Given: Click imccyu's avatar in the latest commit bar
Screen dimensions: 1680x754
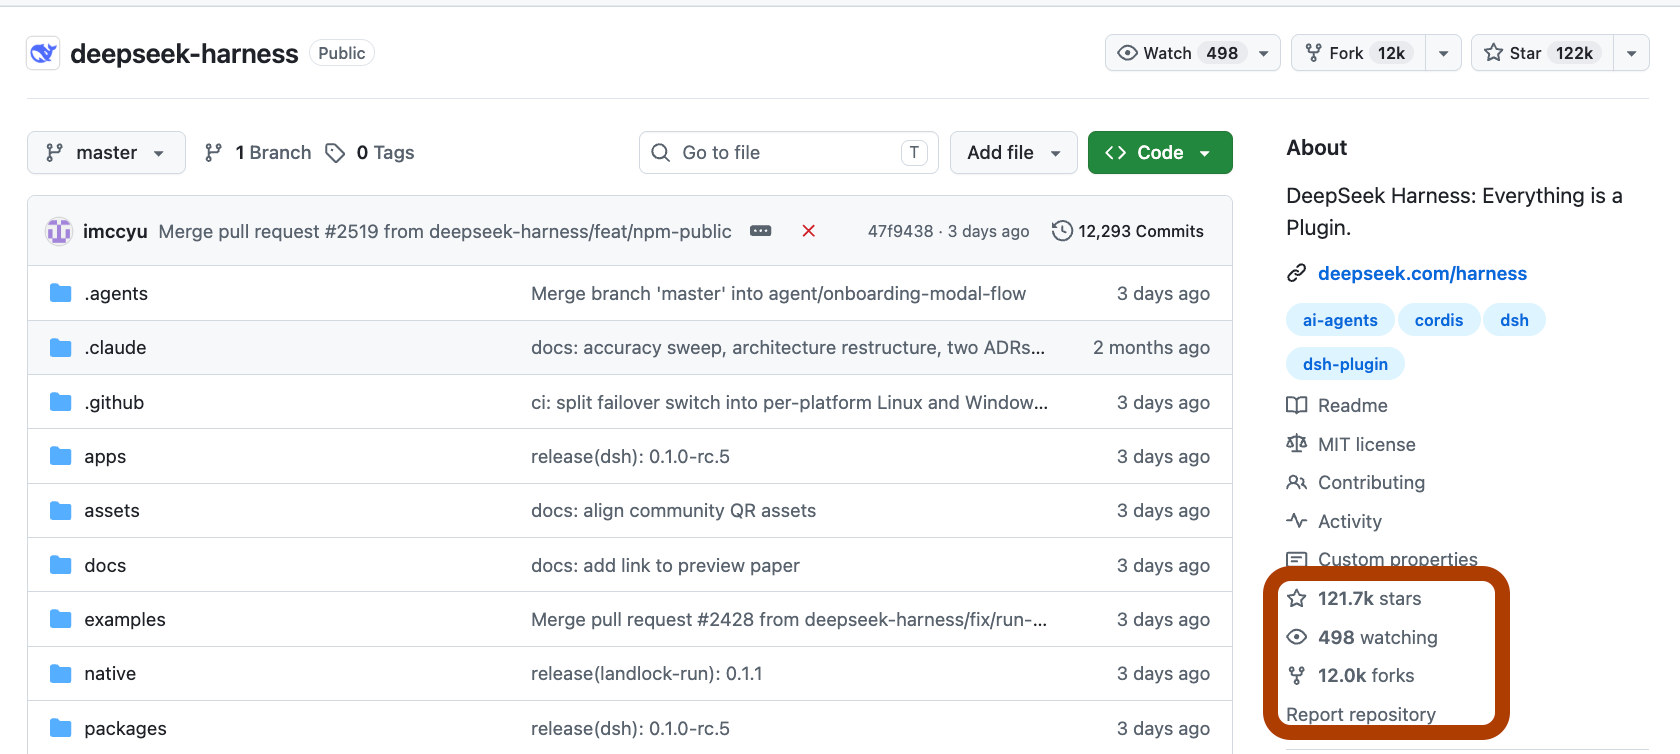Looking at the screenshot, I should point(59,231).
